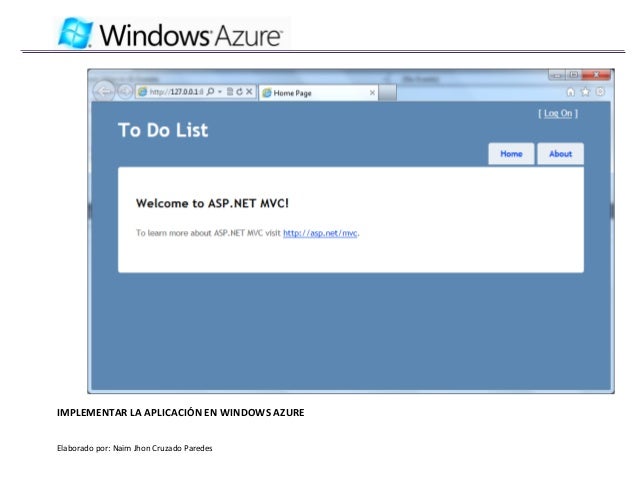The width and height of the screenshot is (638, 493).
Task: Maximize the browser window
Action: (x=573, y=75)
